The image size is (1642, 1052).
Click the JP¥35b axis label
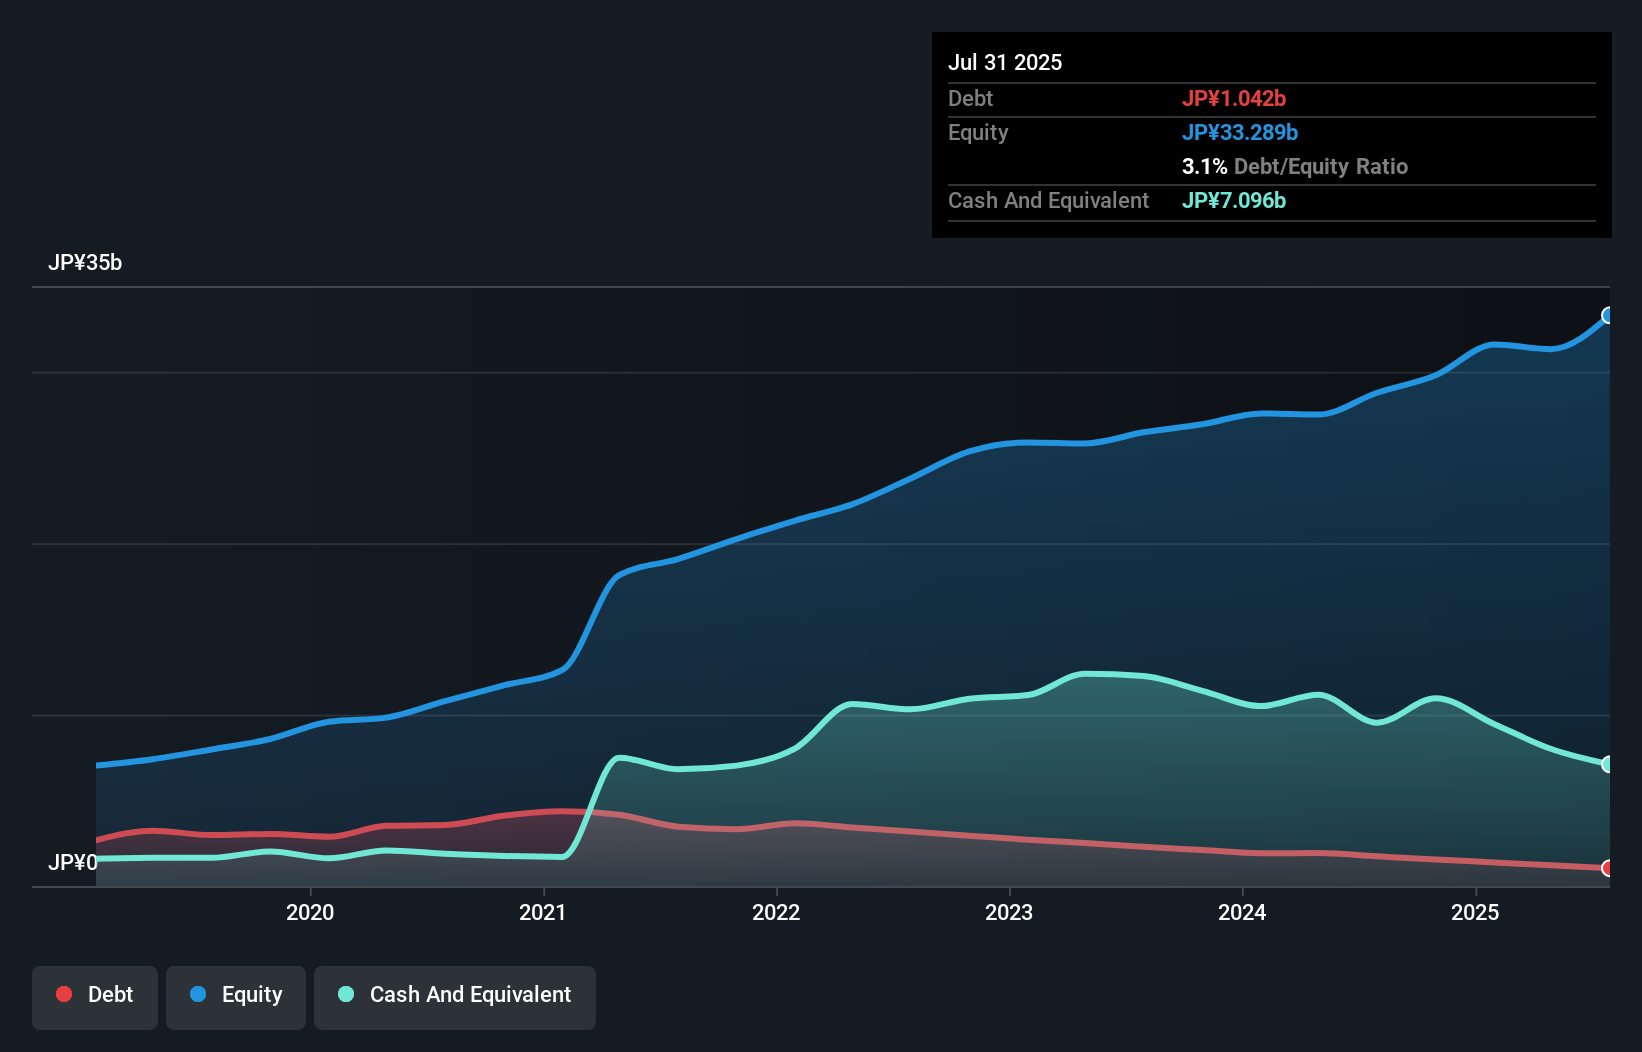coord(86,263)
